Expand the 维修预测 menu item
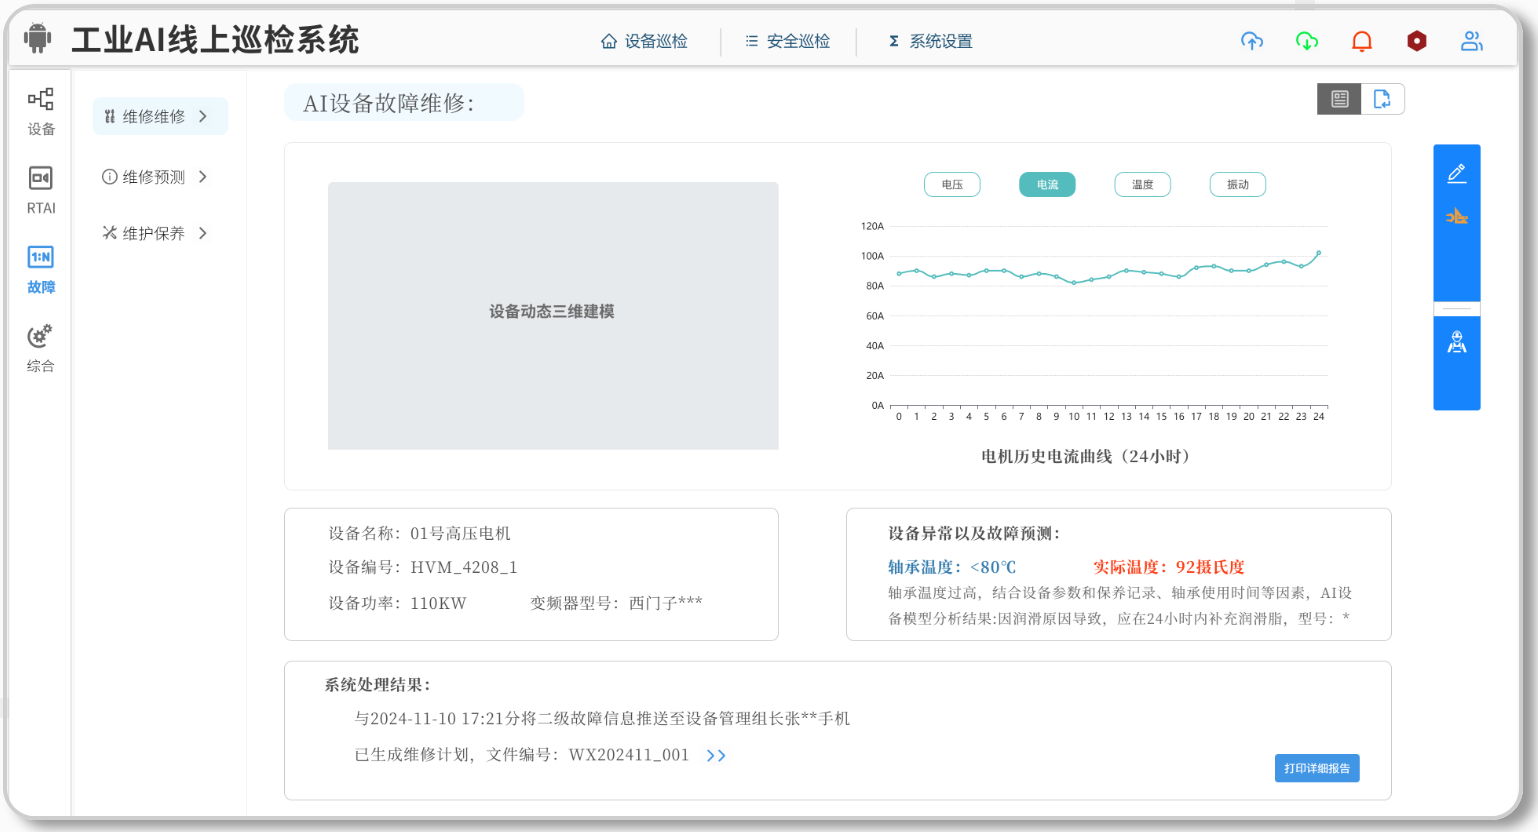1538x832 pixels. coord(156,177)
